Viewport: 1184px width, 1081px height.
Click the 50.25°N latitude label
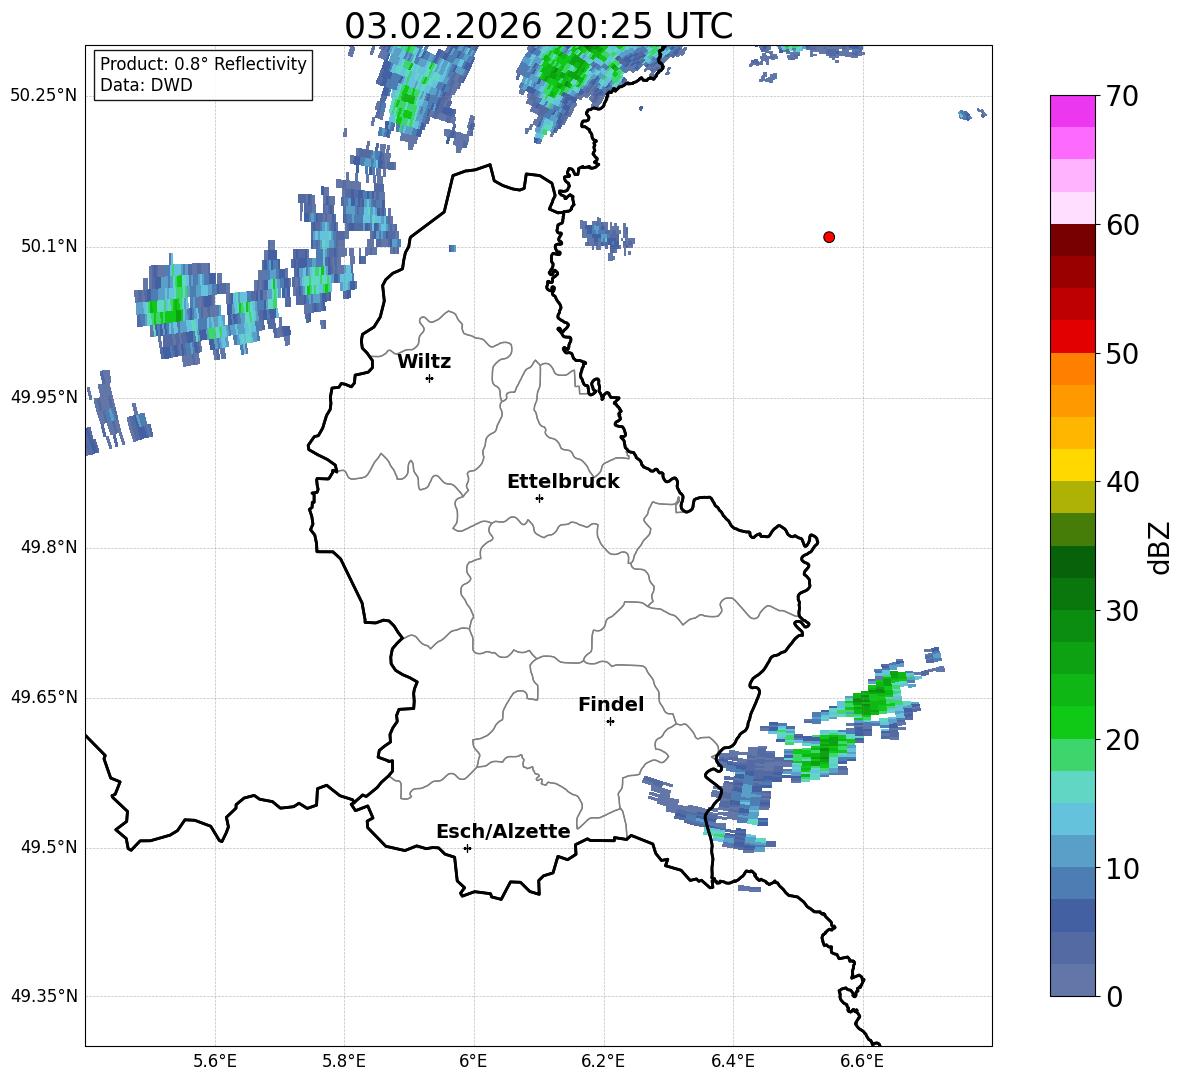coord(44,96)
